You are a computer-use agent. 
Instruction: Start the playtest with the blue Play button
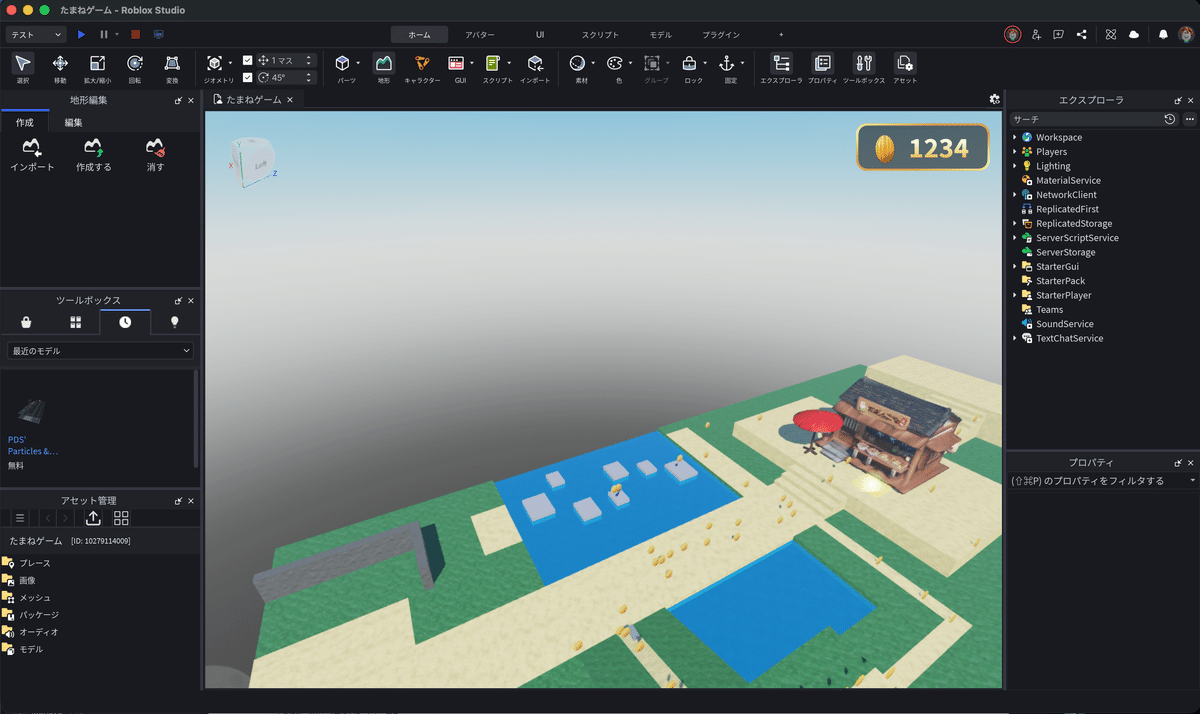click(x=82, y=34)
